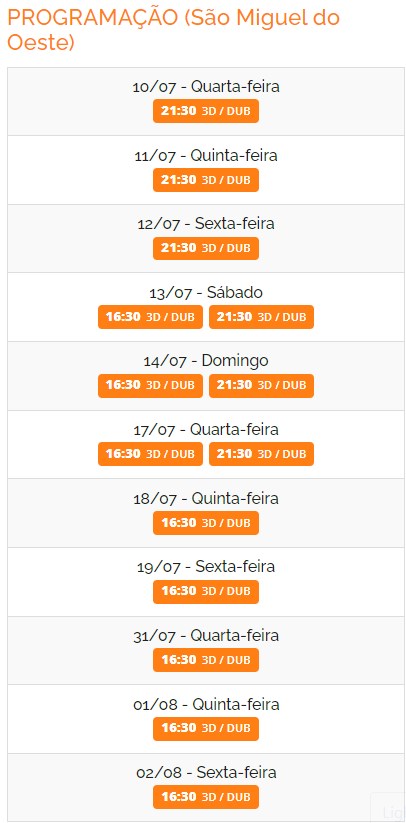Pick the 16:30 showtime on Sábado 13/07

pos(150,317)
